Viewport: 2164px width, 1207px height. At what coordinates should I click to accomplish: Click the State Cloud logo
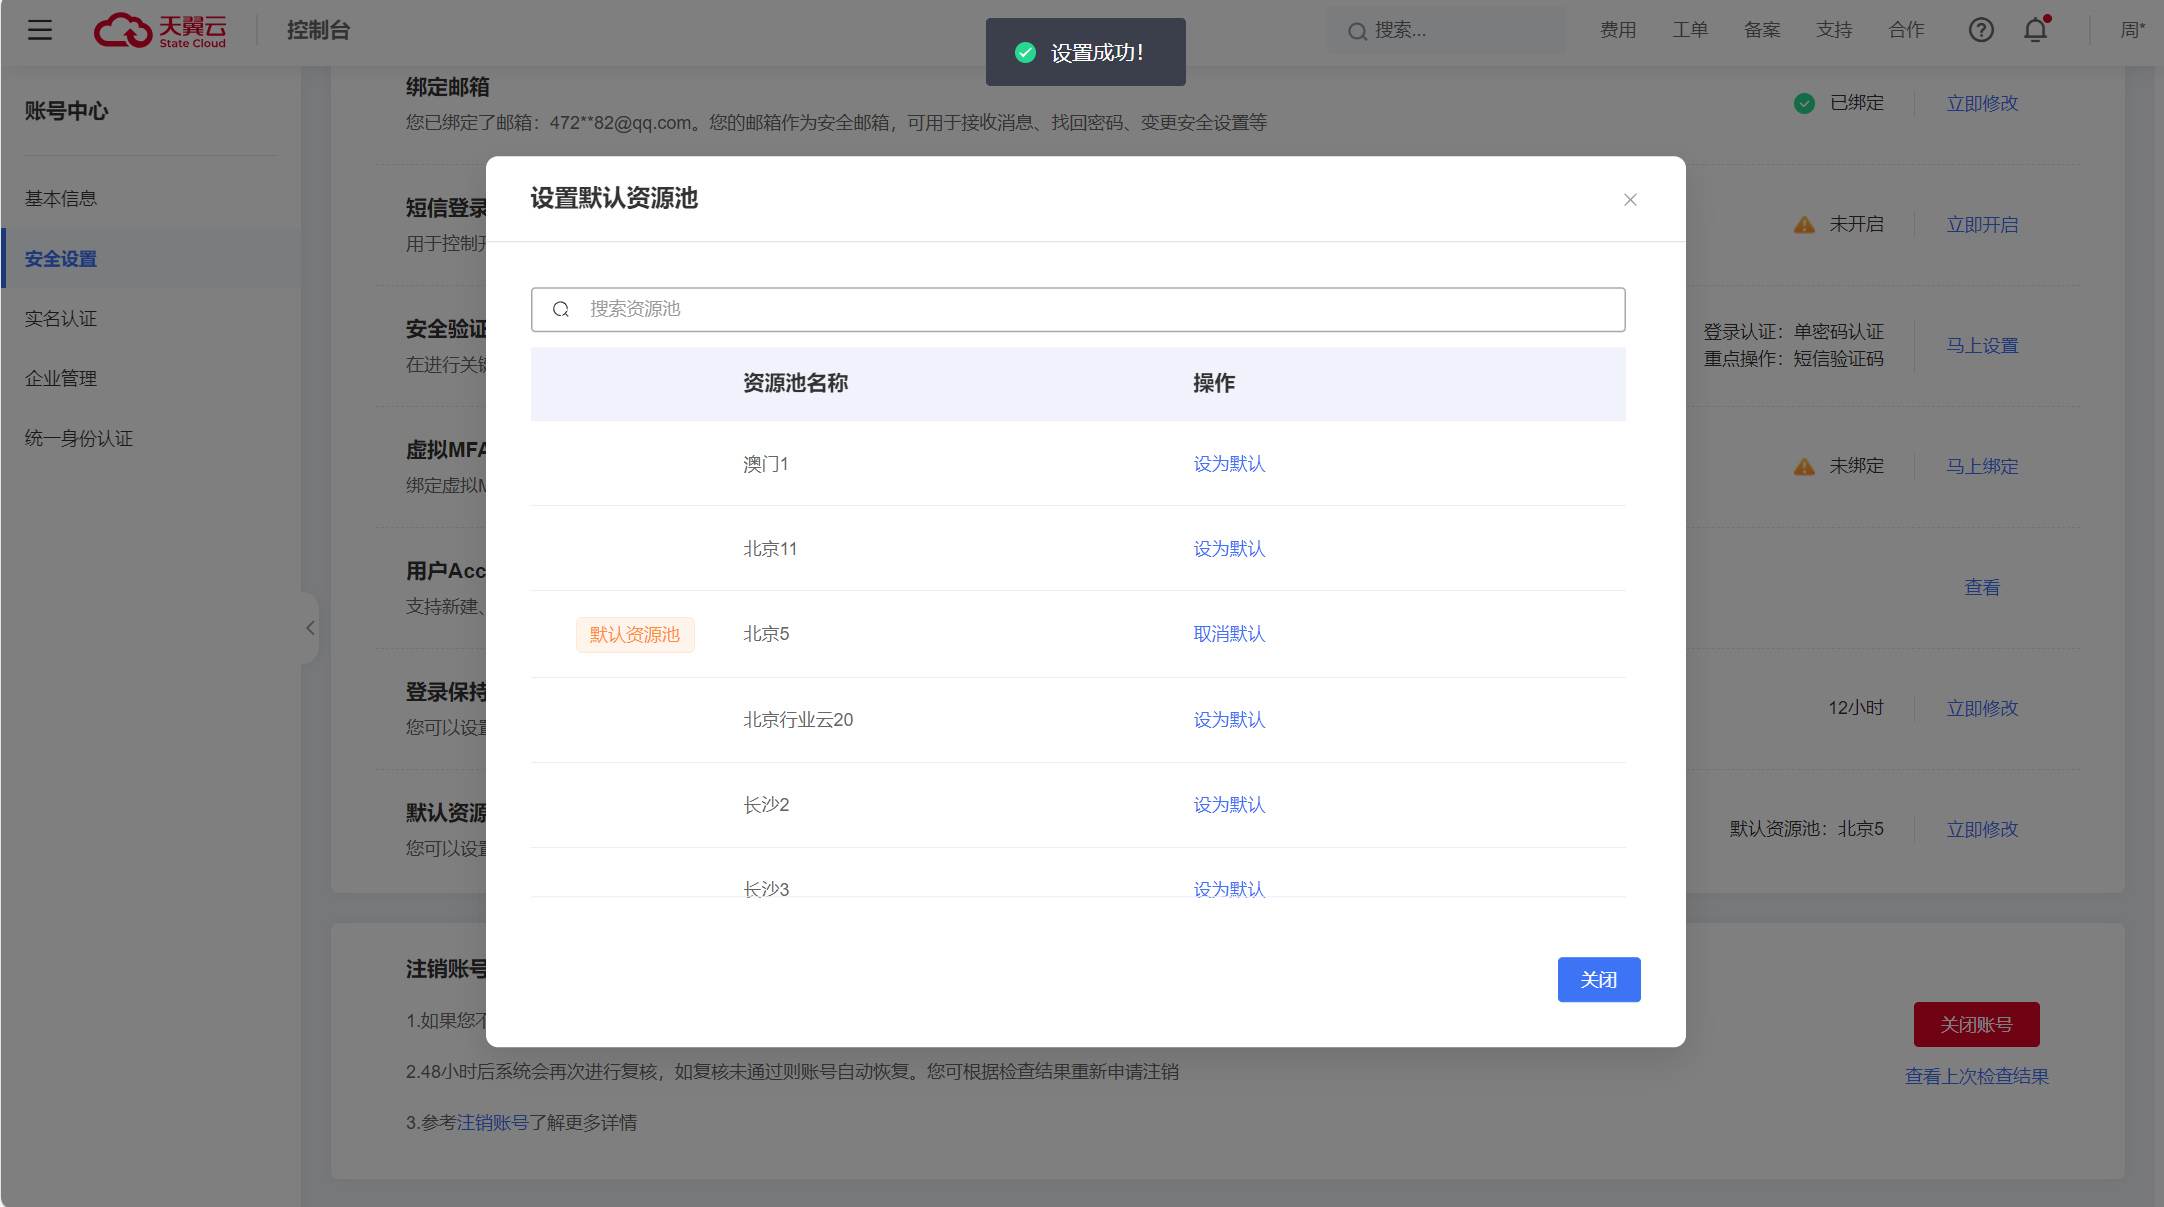[x=160, y=30]
